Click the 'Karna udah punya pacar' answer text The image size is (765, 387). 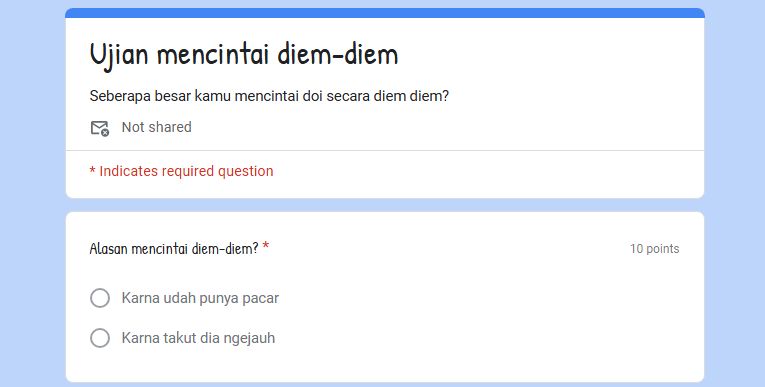pos(201,298)
